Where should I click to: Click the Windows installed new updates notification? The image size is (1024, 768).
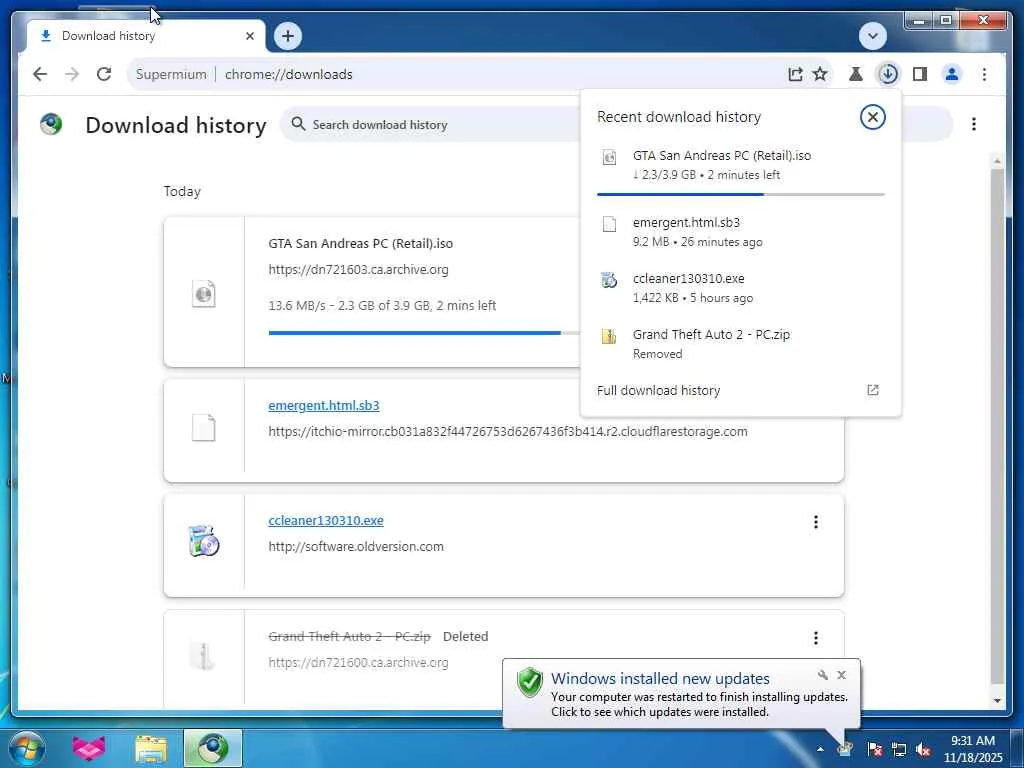pyautogui.click(x=681, y=694)
